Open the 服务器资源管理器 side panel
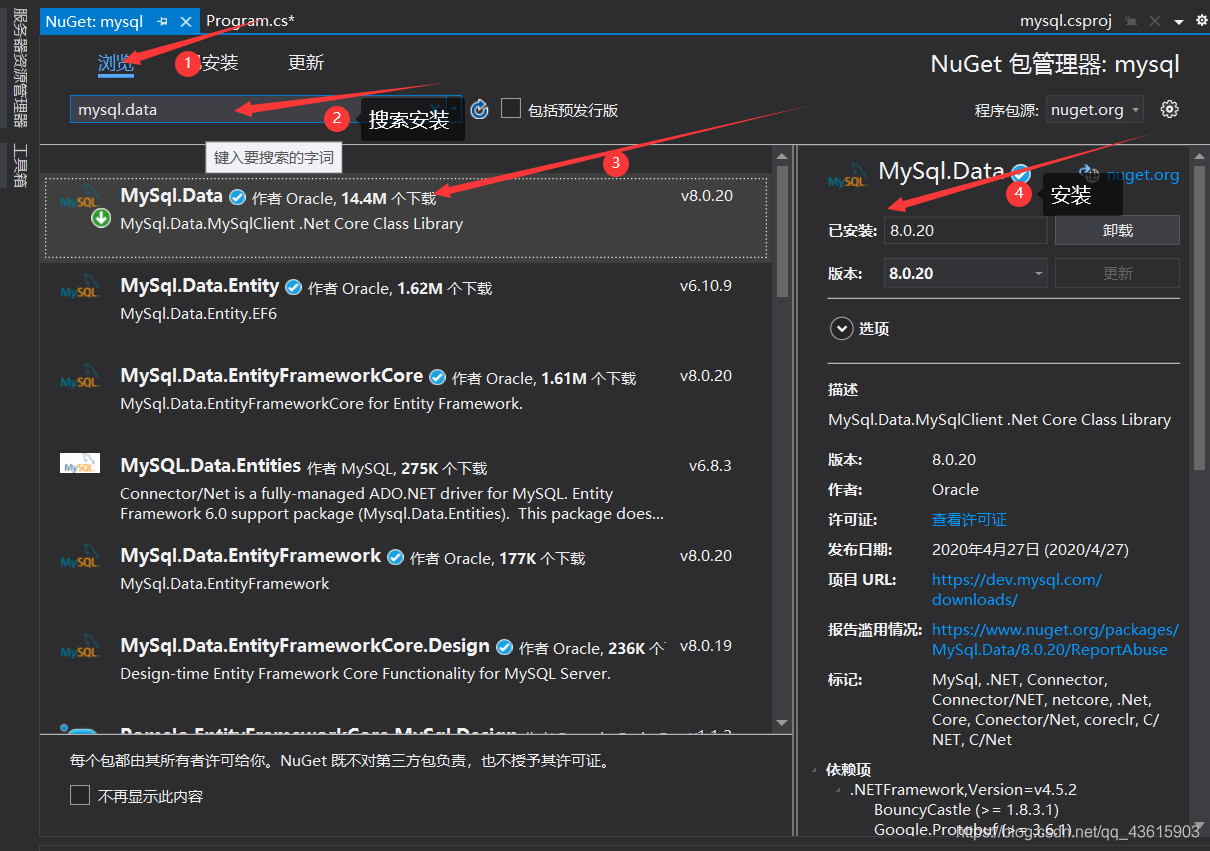 click(x=19, y=67)
